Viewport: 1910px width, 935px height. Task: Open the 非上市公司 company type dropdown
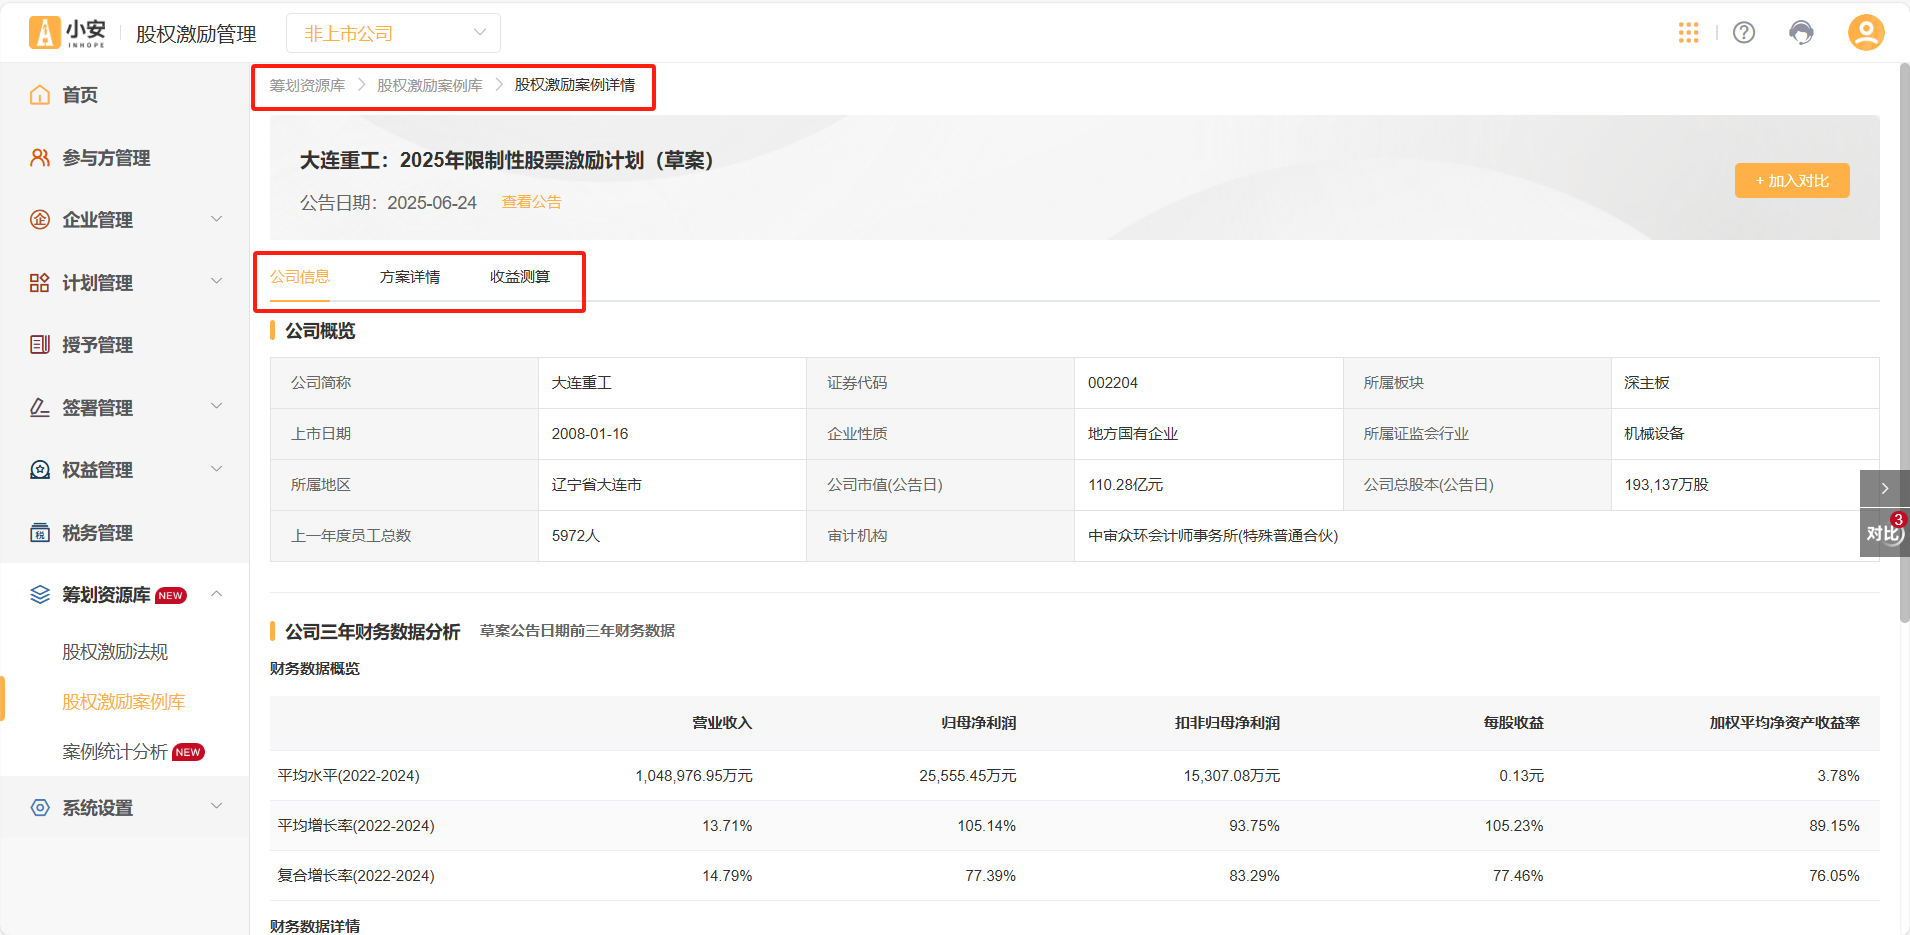pyautogui.click(x=393, y=33)
